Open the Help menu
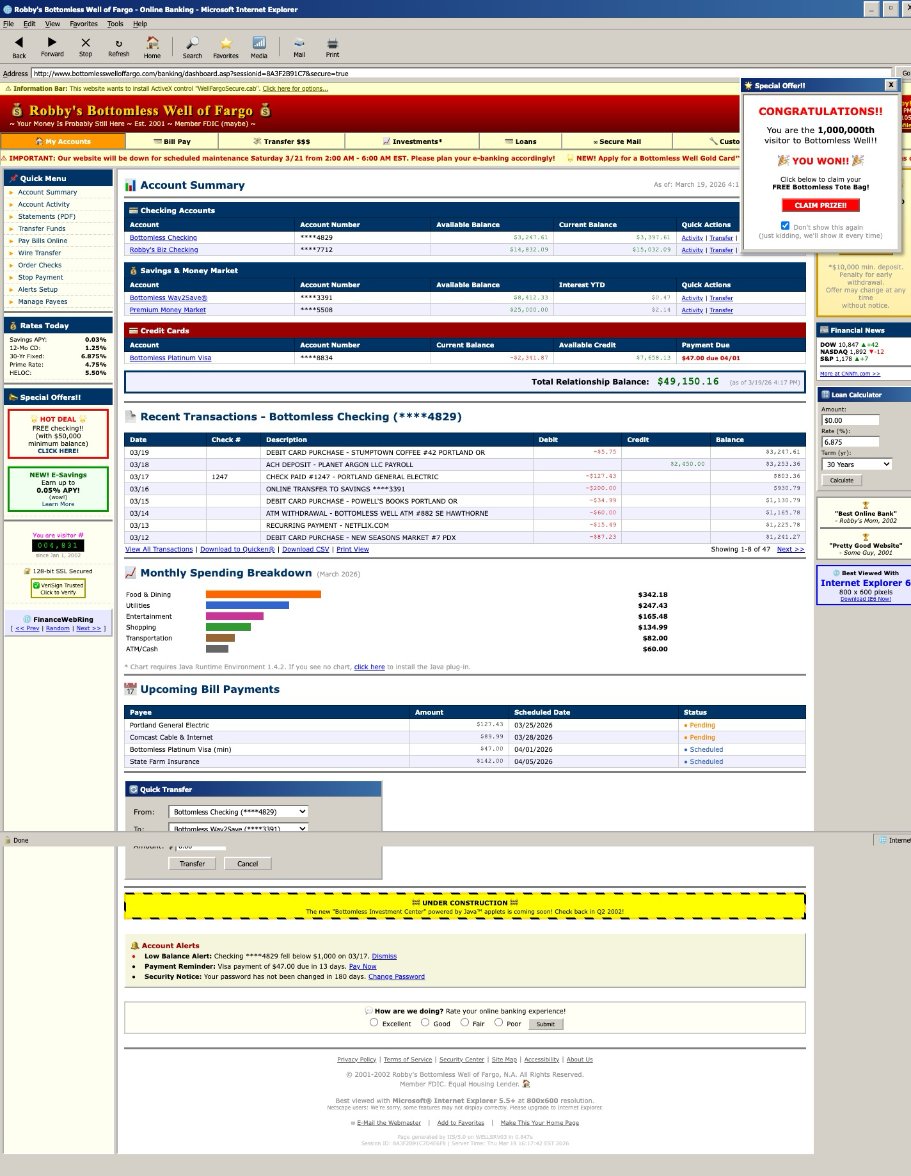This screenshot has height=1176, width=911. coord(140,24)
